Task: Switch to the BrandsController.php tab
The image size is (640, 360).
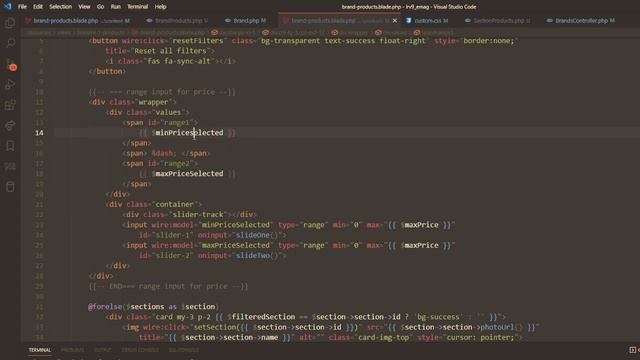Action: click(581, 20)
